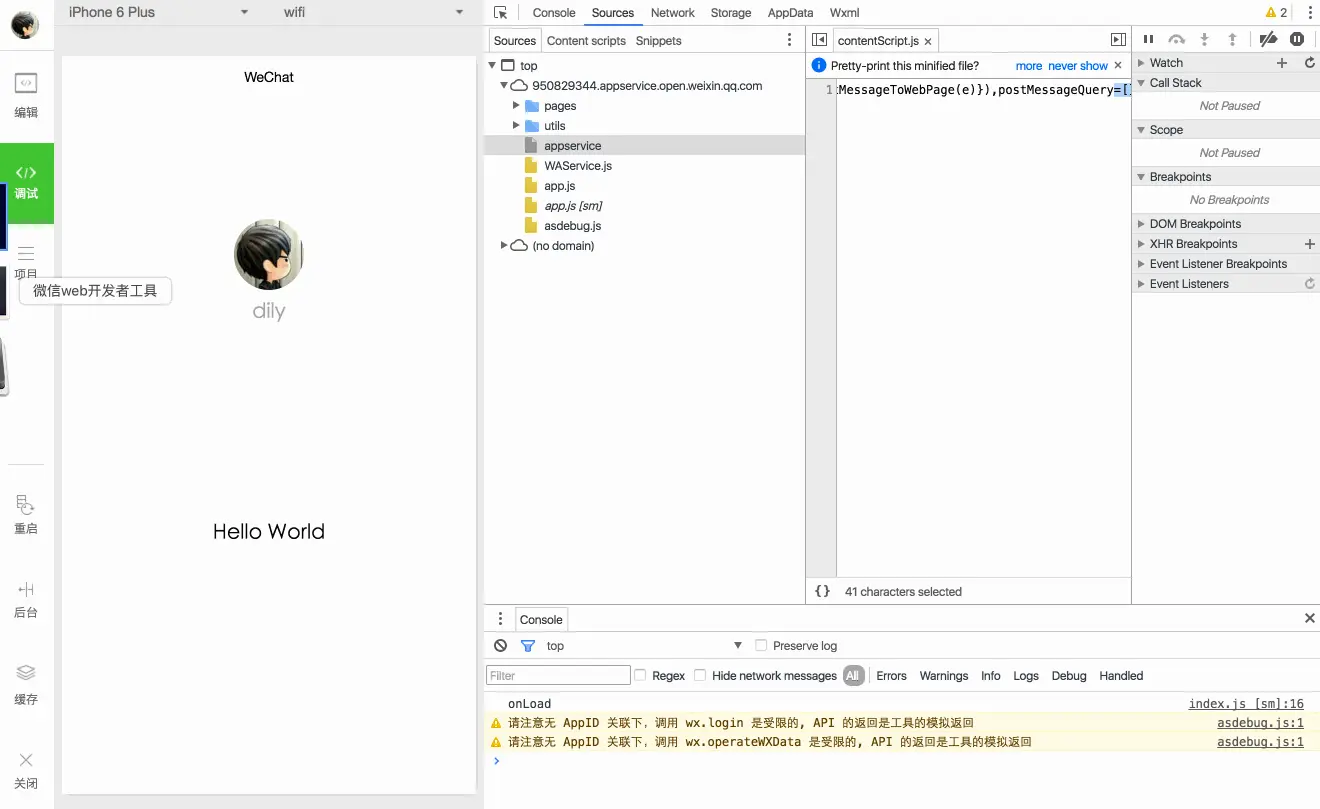Click the 'more' link in pretty-print bar

(1029, 66)
